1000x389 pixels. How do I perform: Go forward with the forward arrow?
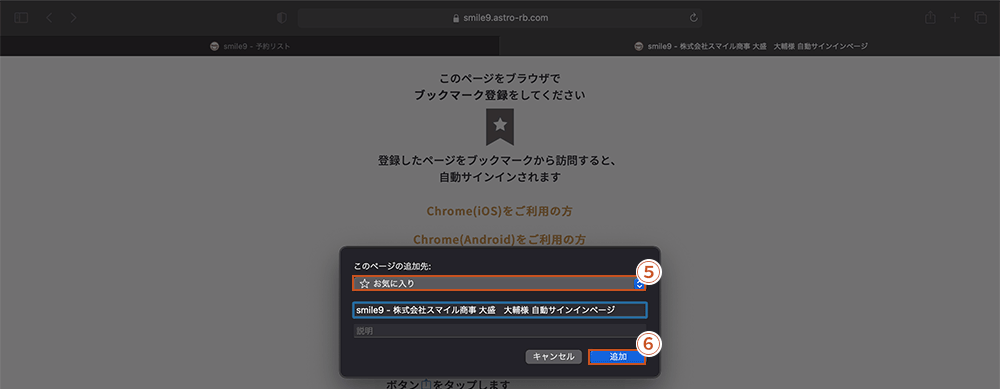tap(74, 18)
